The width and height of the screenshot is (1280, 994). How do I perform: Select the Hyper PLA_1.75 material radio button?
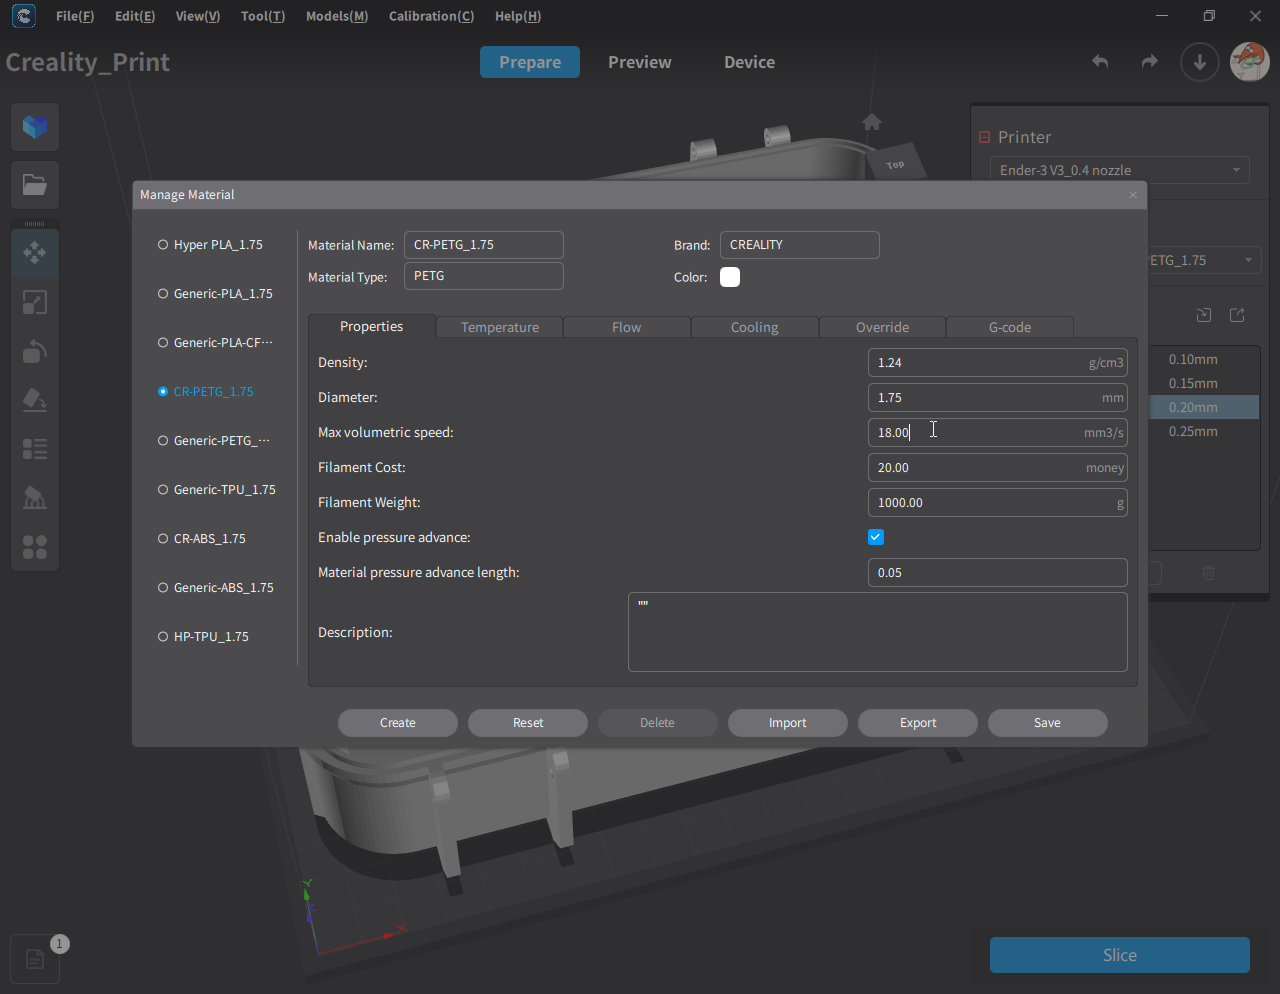(163, 245)
